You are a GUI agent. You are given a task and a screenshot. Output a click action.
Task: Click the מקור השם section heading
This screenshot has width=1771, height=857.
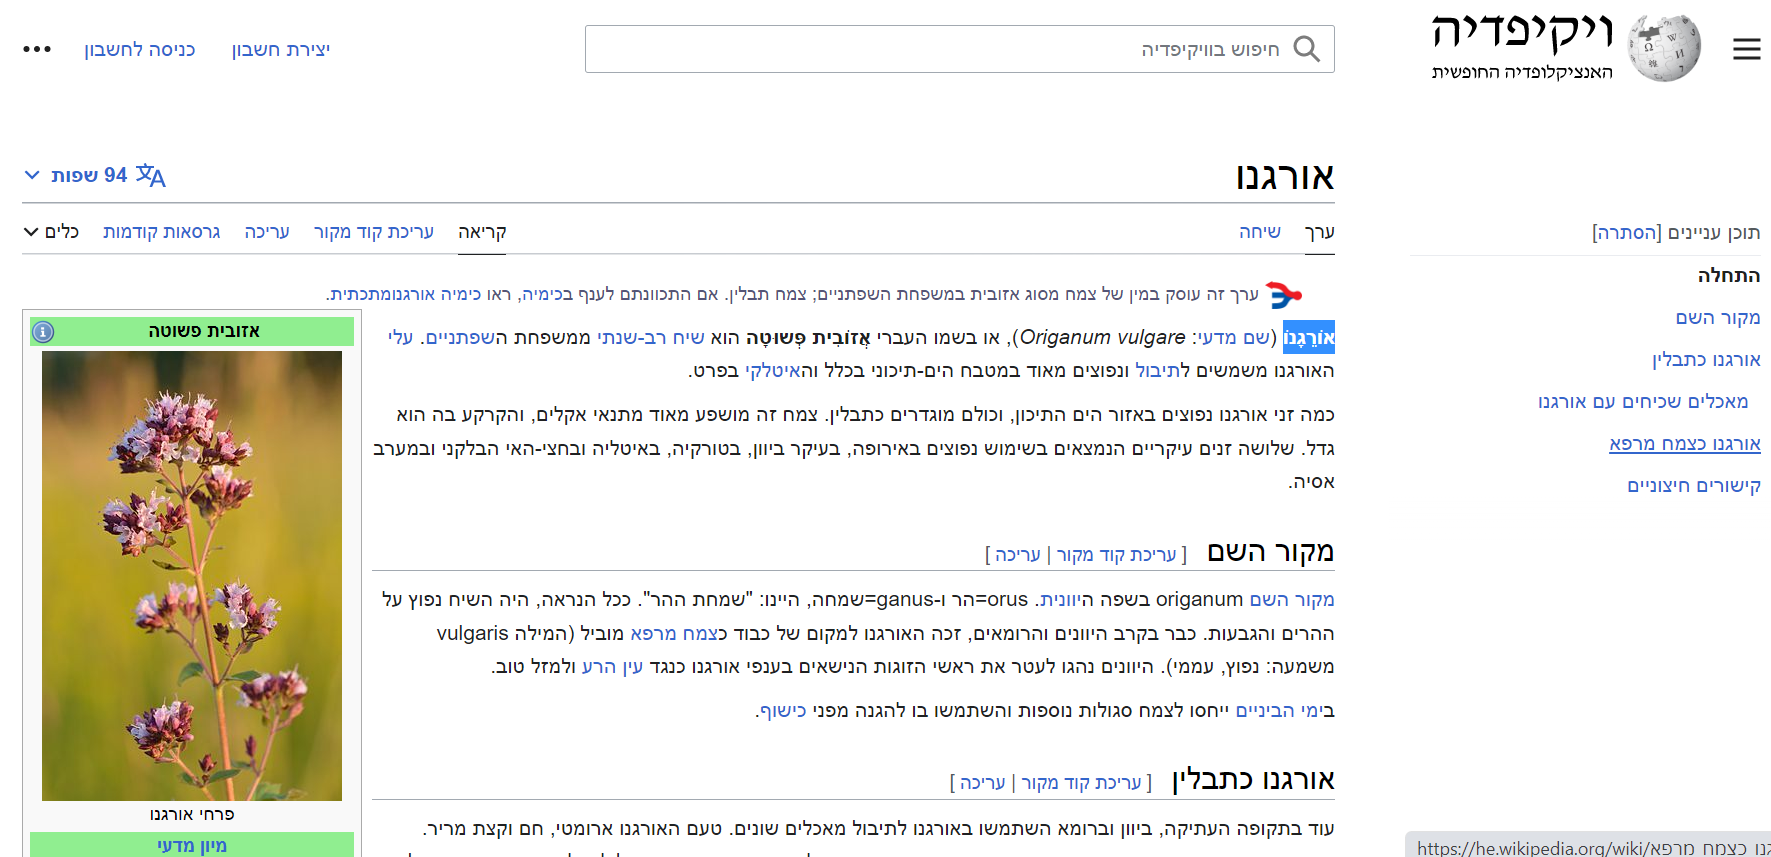pyautogui.click(x=1271, y=552)
